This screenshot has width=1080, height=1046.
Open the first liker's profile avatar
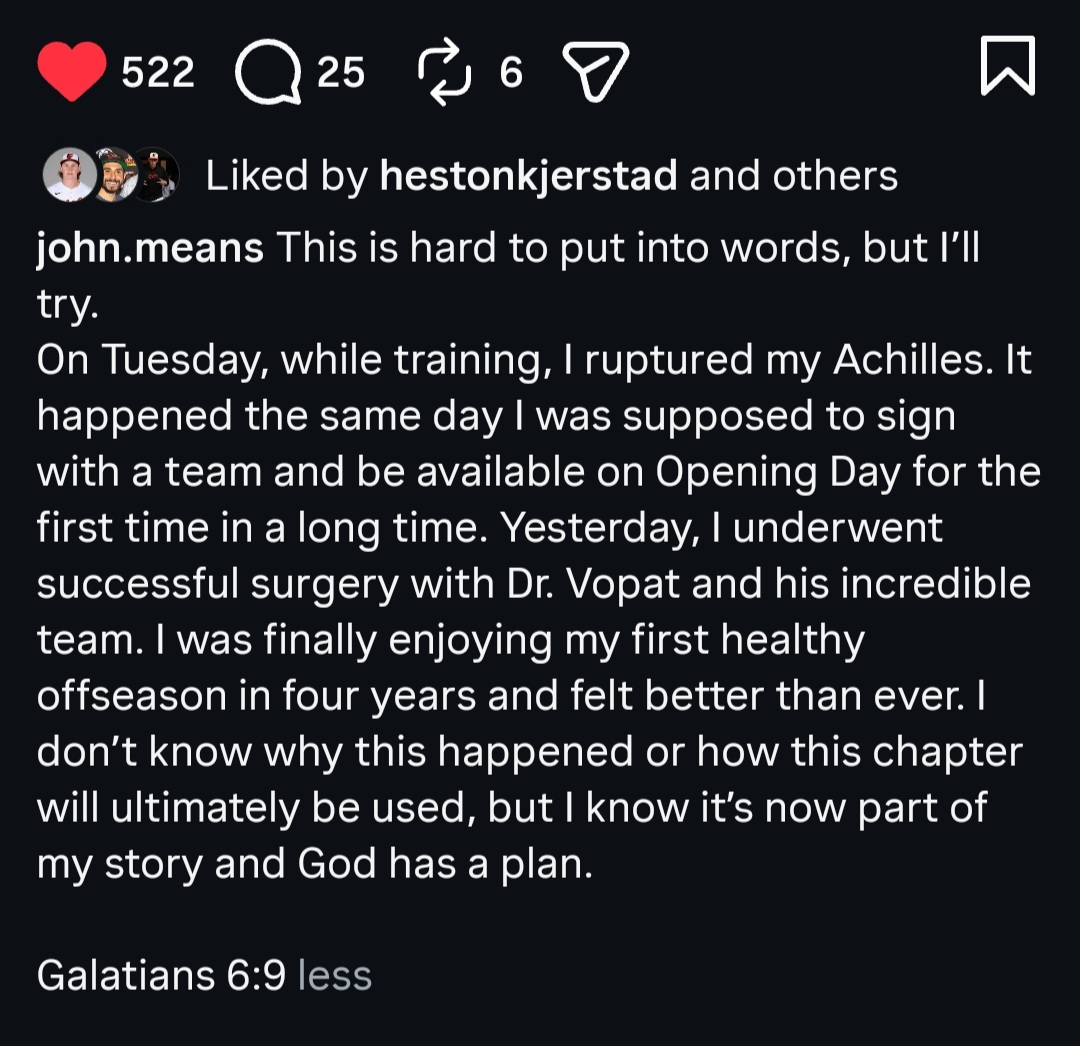tap(68, 176)
